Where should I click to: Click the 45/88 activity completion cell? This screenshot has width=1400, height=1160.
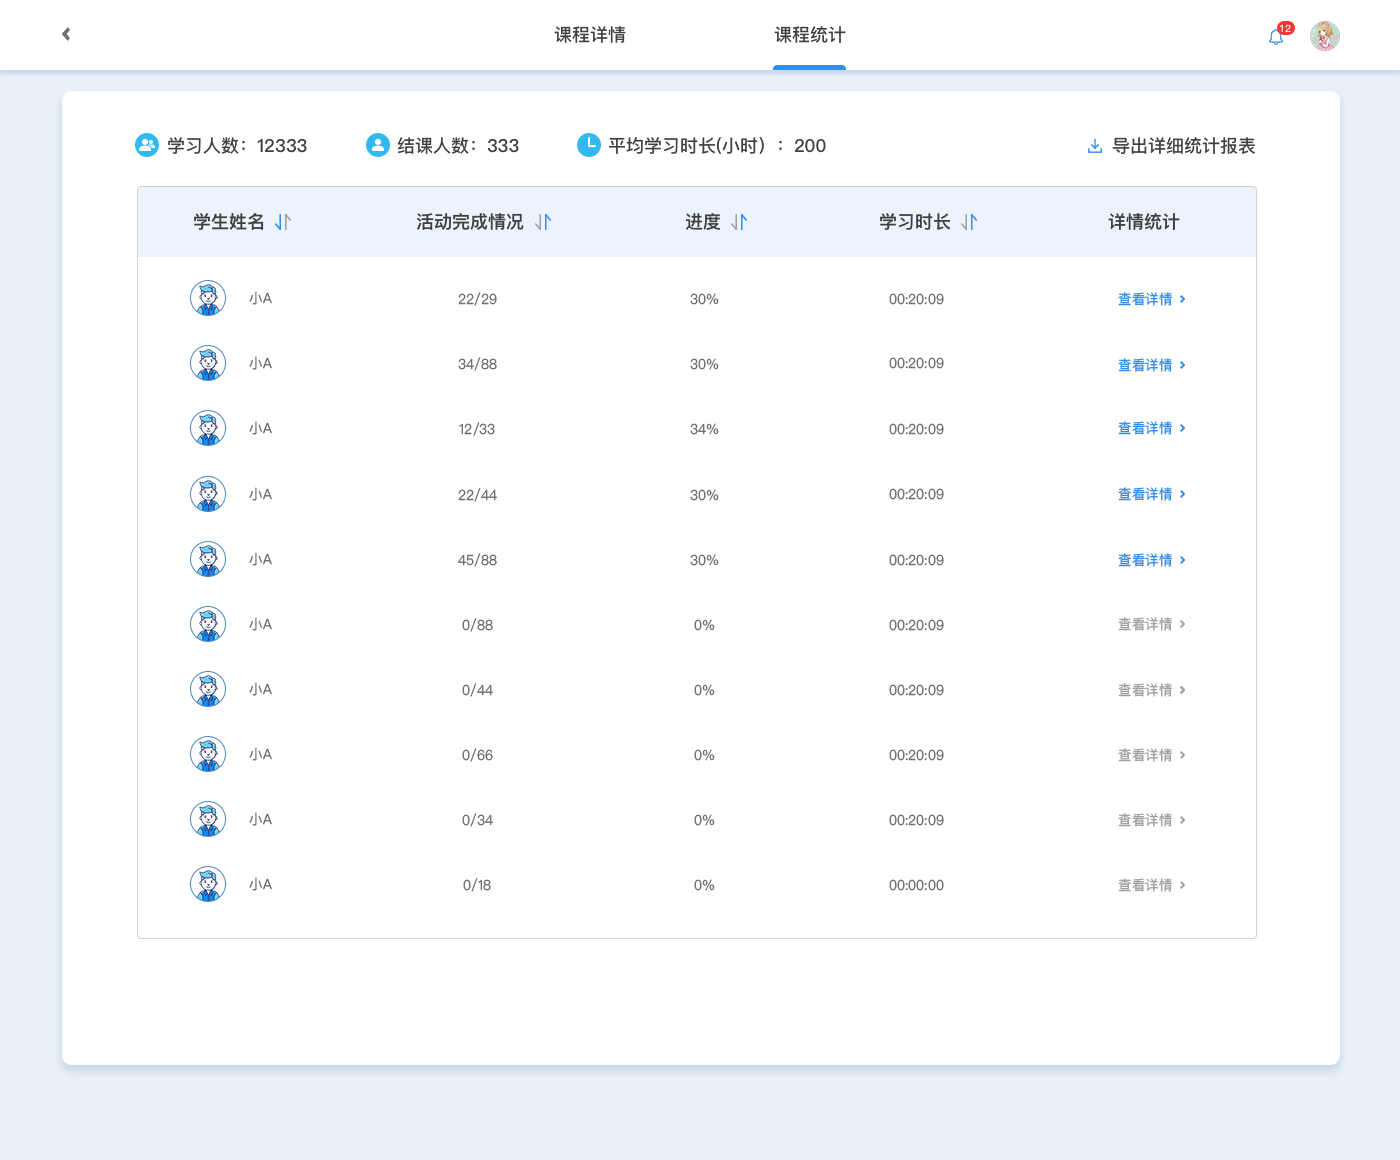pyautogui.click(x=477, y=560)
